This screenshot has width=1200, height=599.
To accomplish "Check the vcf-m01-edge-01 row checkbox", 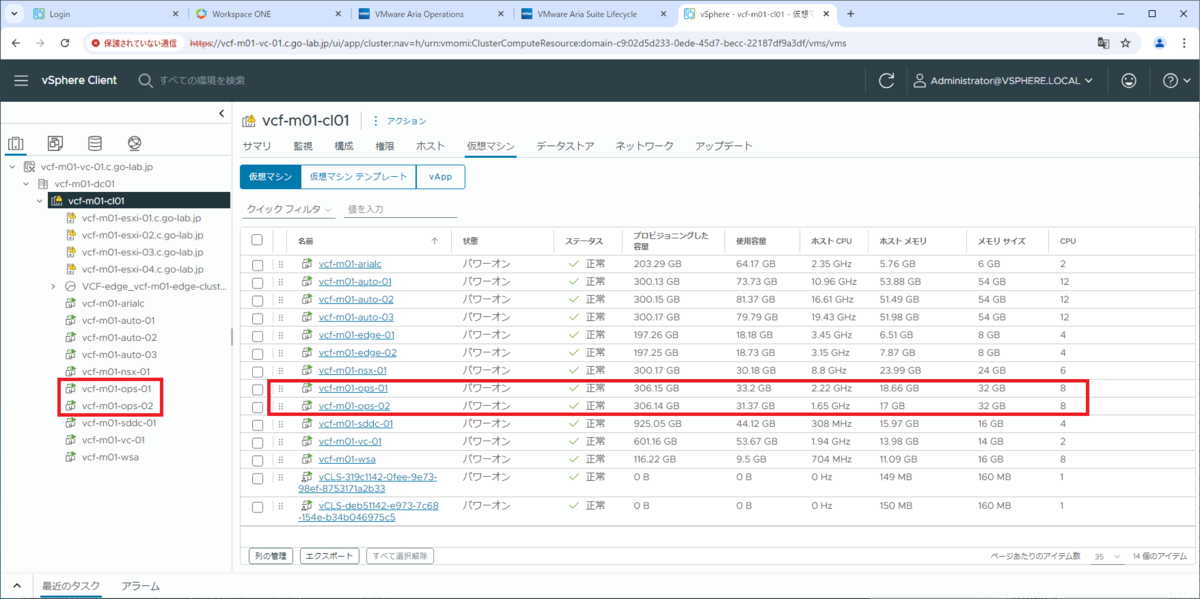I will pos(257,336).
